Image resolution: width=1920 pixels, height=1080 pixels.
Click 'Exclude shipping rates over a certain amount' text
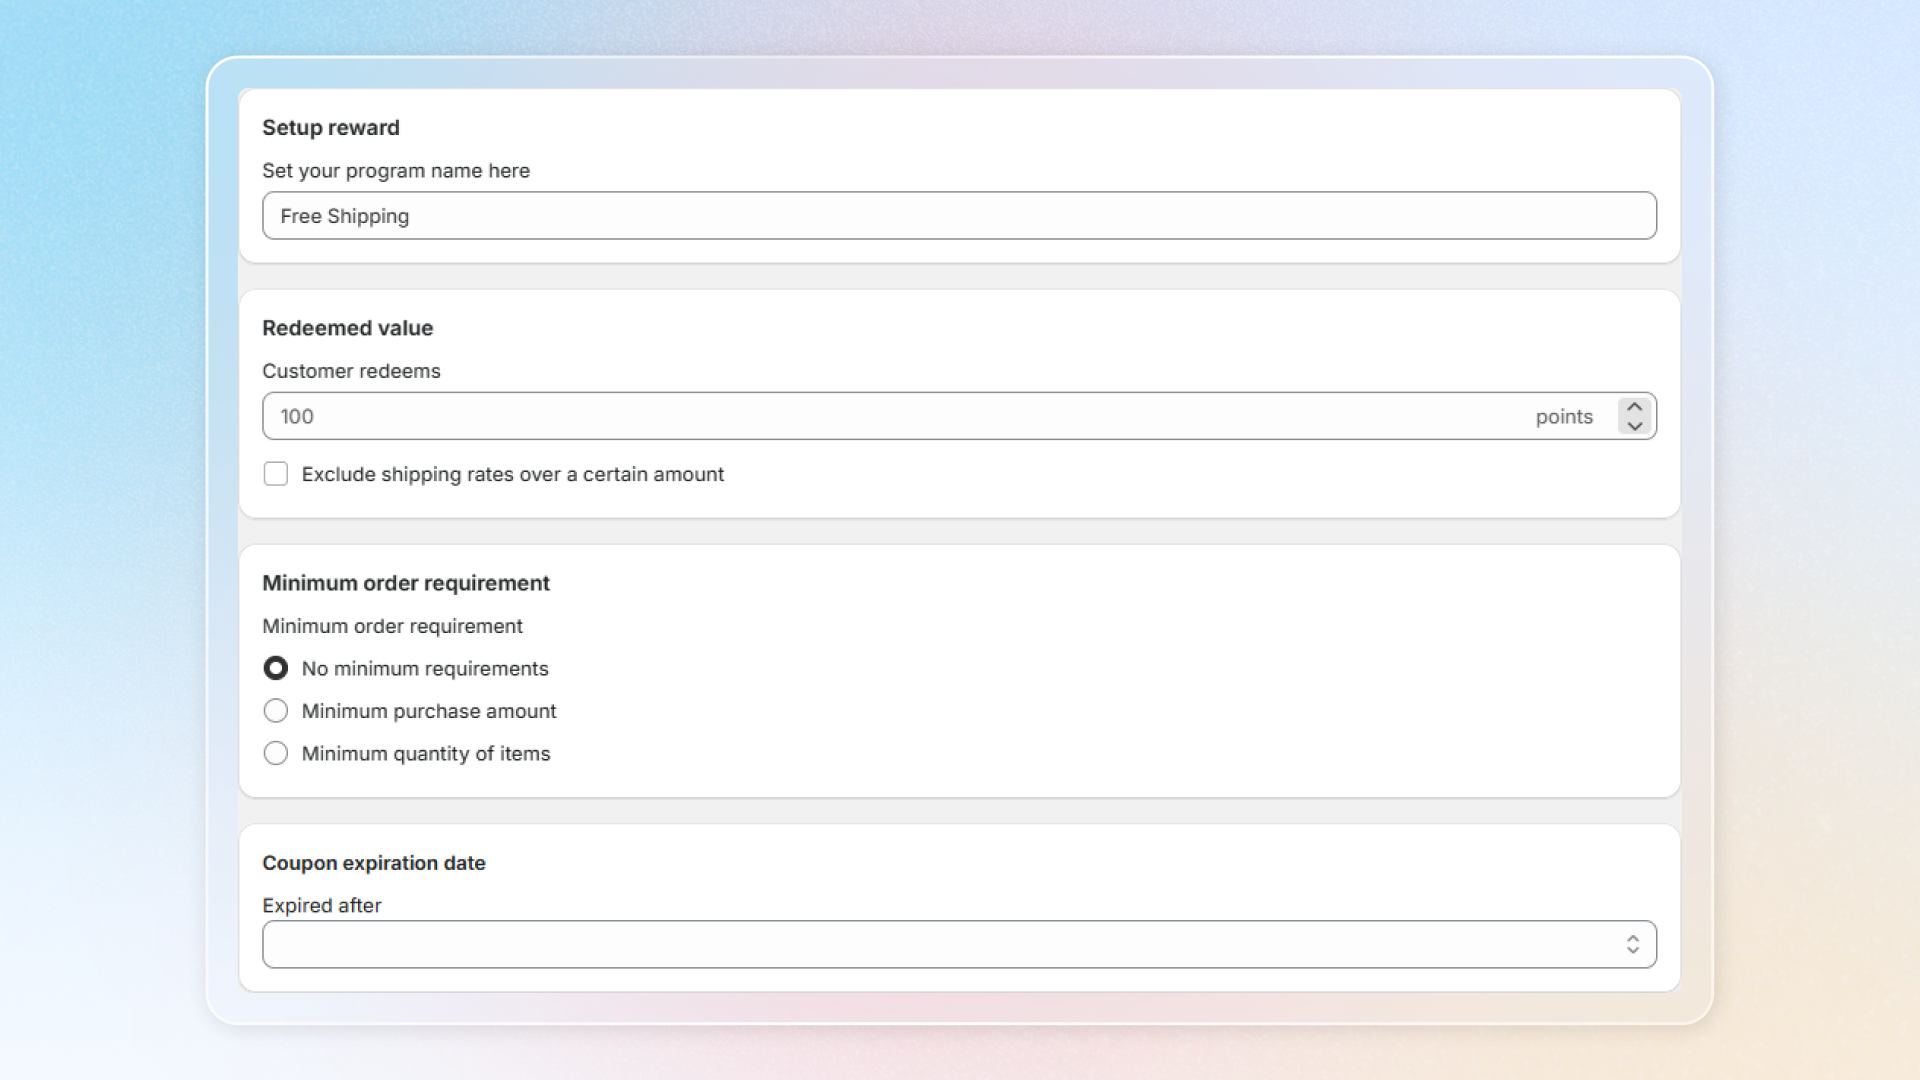point(512,474)
